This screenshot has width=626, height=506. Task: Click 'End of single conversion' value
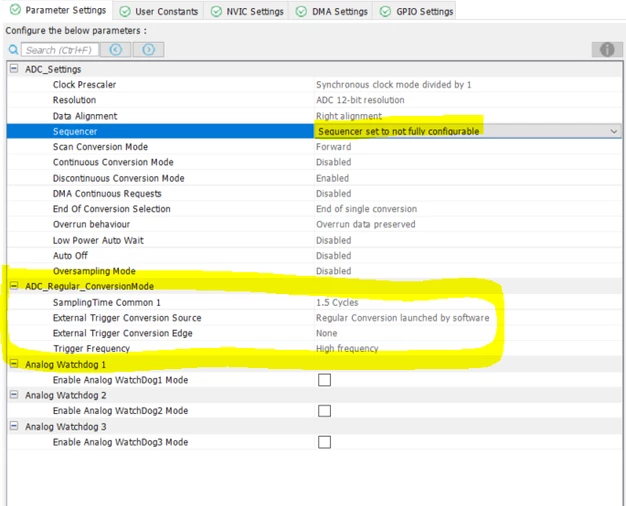(x=366, y=209)
